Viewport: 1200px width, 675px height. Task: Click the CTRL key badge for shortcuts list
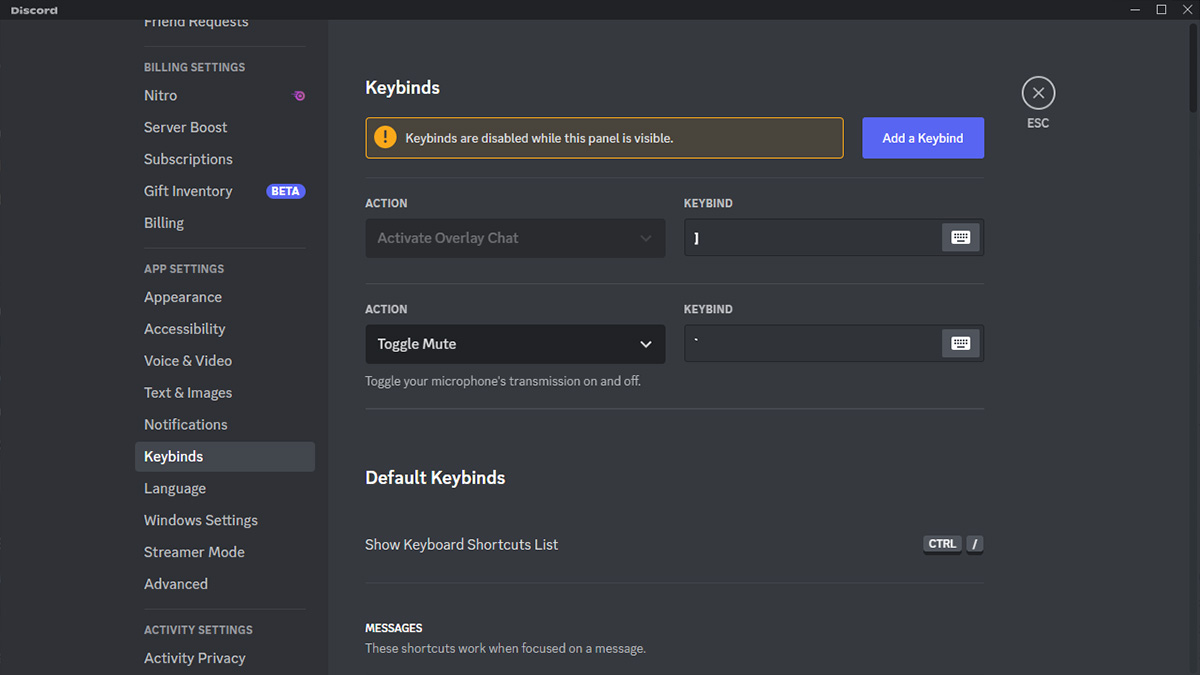[x=941, y=544]
